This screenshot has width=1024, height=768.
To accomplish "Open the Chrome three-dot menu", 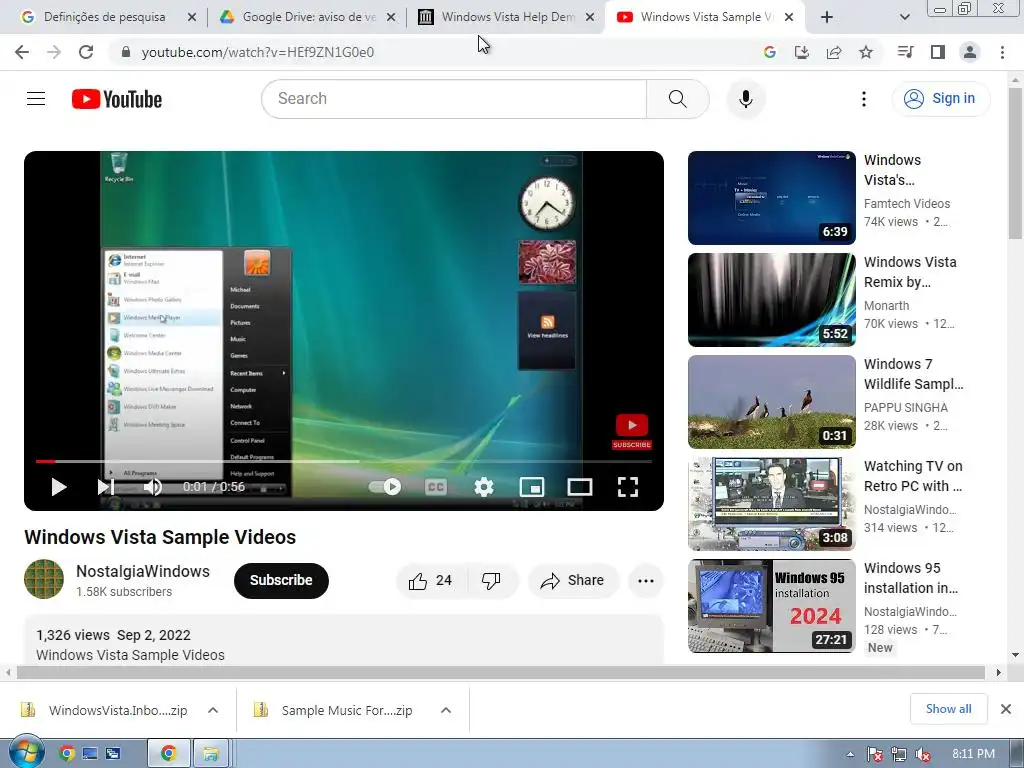I will (1002, 52).
